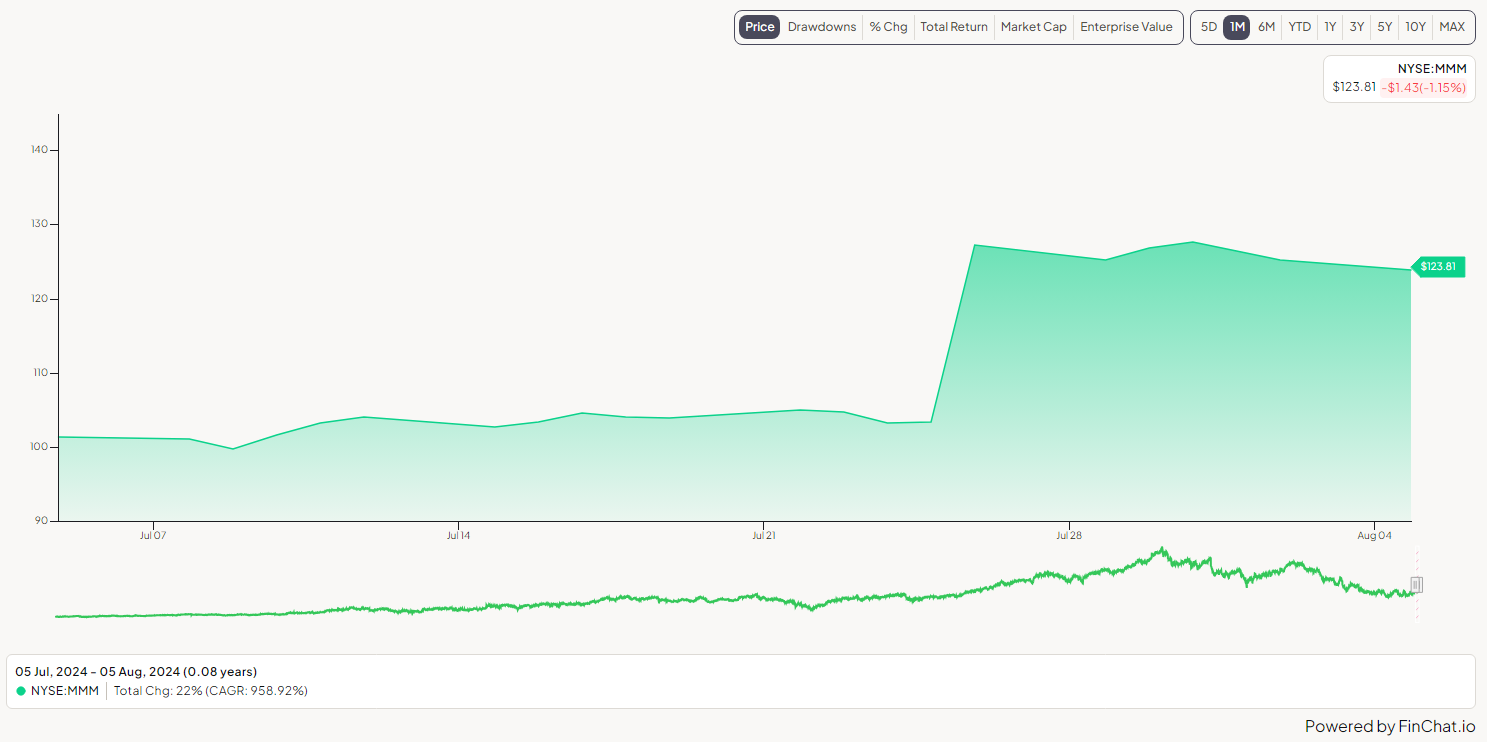Switch to the % Chg tab

[888, 27]
